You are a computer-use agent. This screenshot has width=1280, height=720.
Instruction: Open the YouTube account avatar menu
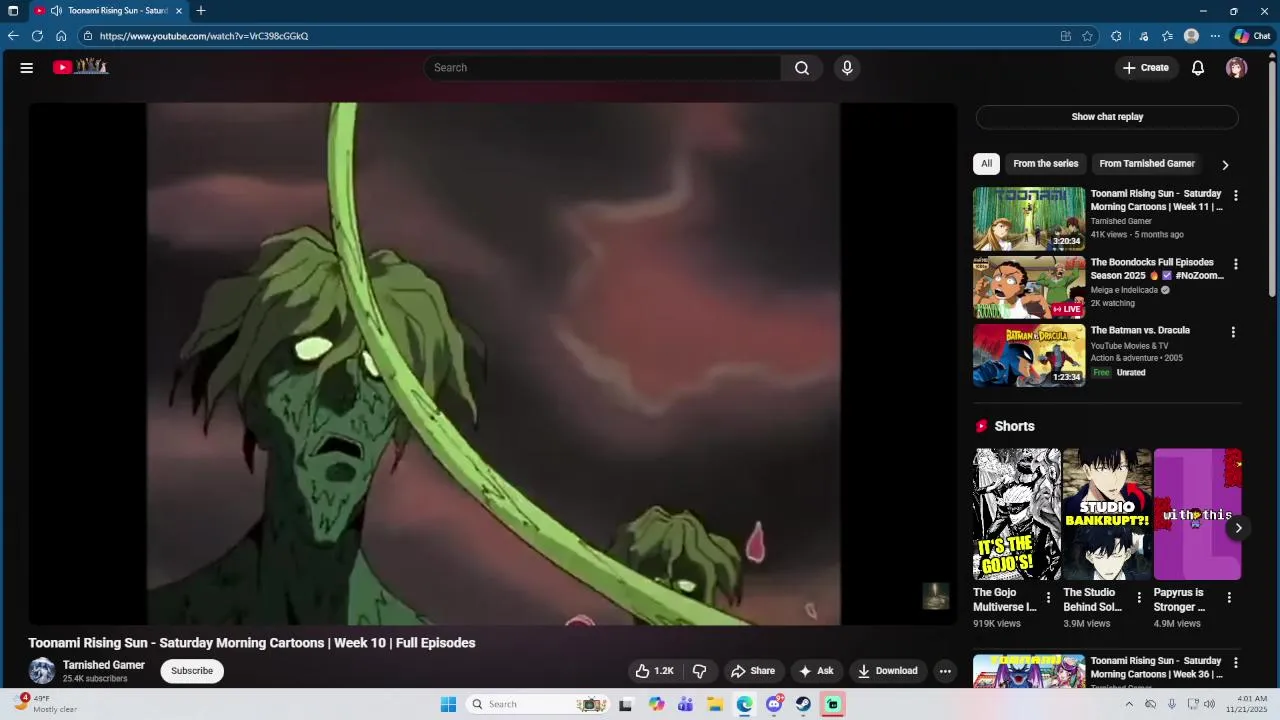pos(1237,68)
